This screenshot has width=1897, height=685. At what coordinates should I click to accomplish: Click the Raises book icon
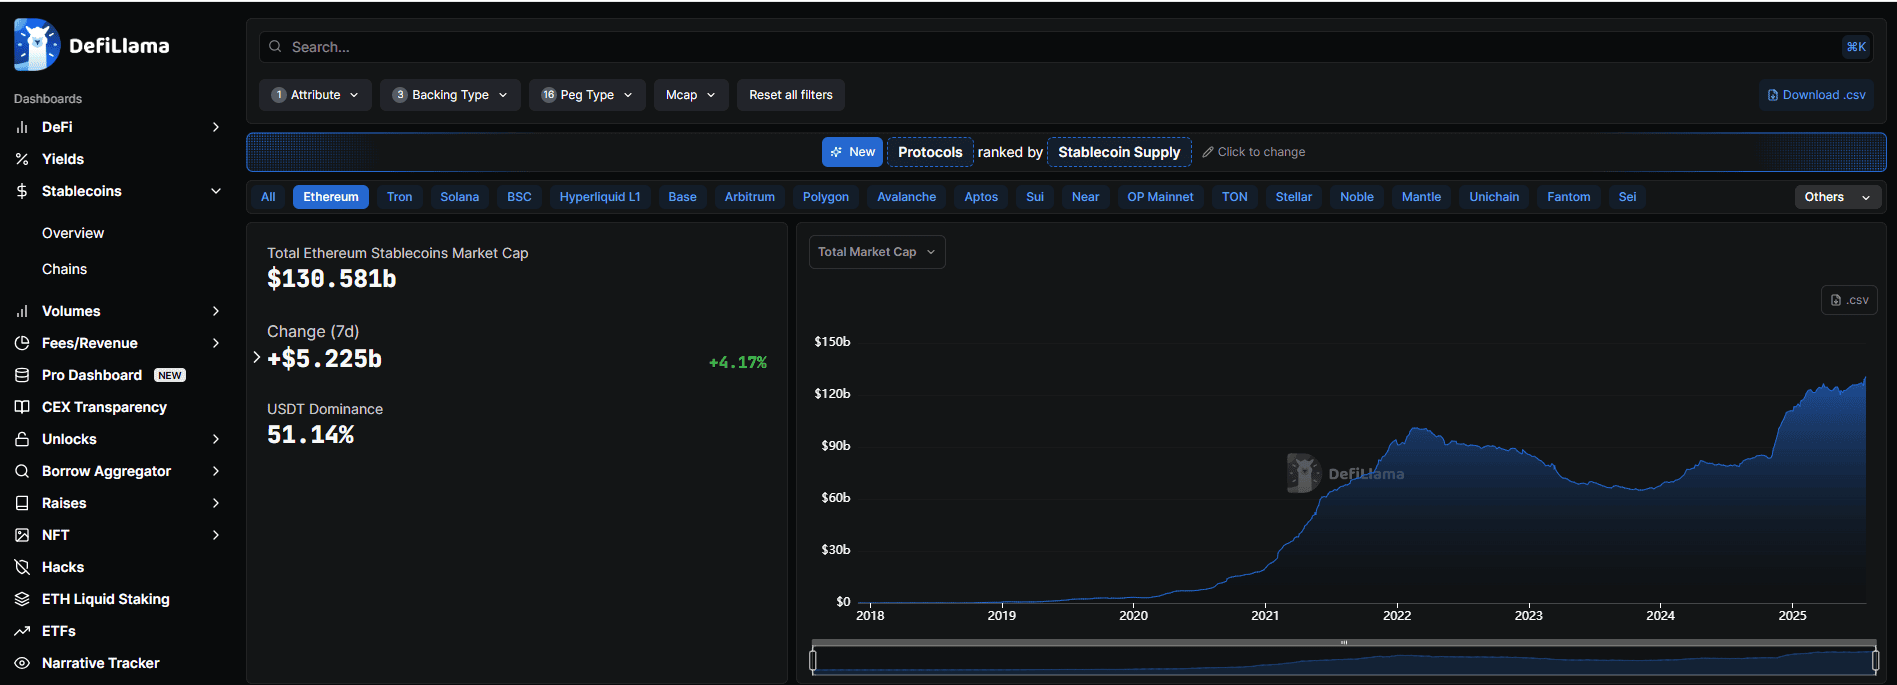[x=22, y=503]
